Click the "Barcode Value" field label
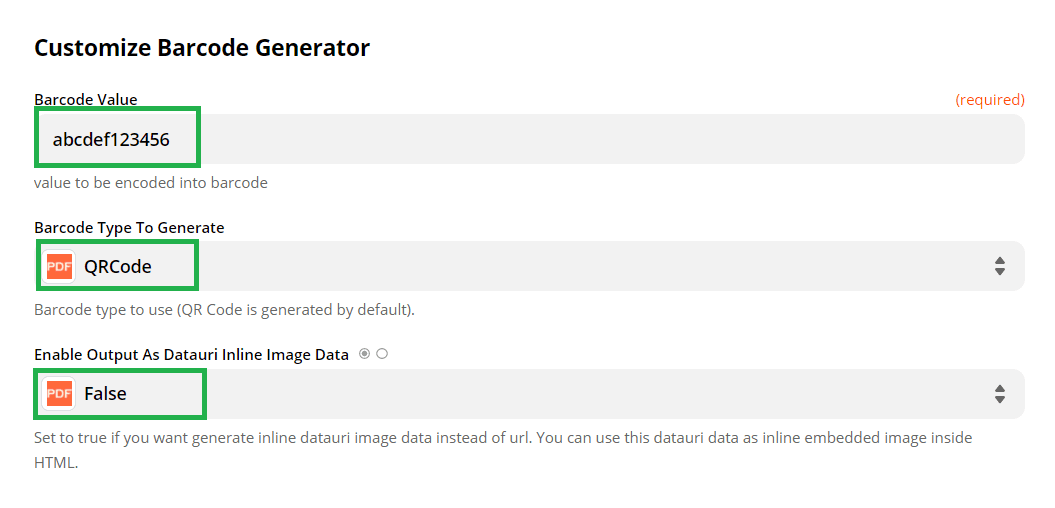The height and width of the screenshot is (508, 1055). [x=86, y=100]
